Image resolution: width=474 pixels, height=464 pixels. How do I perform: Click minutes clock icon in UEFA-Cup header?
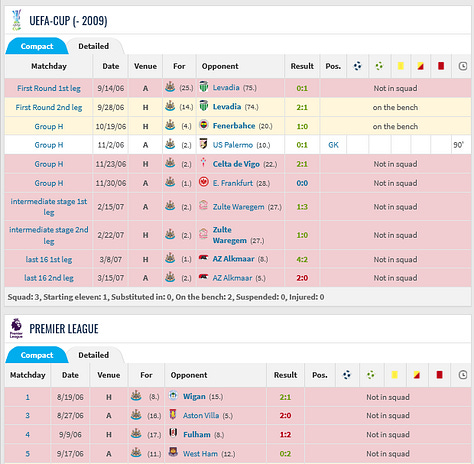(463, 66)
